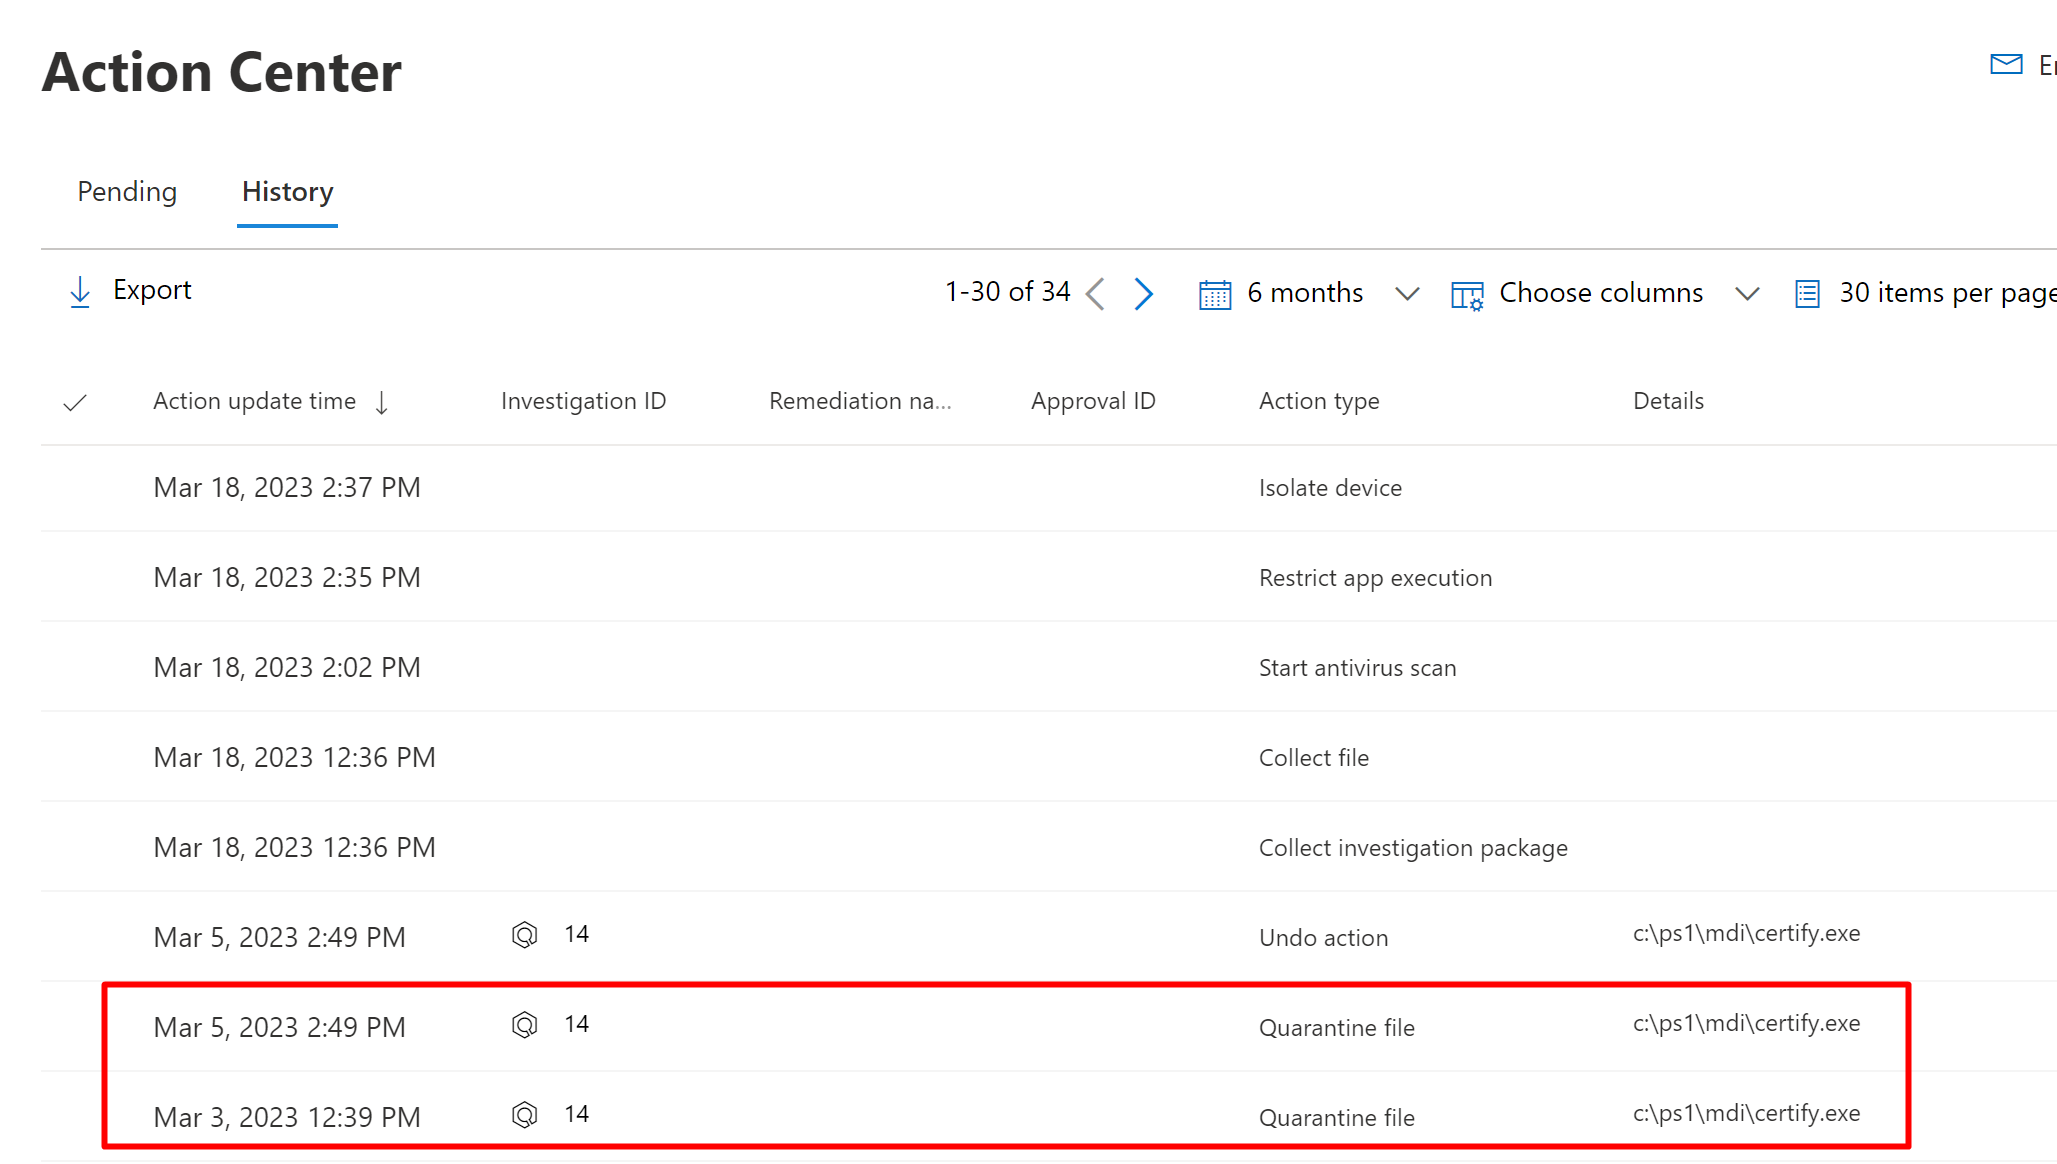The width and height of the screenshot is (2057, 1164).
Task: Select the Isolate device action row
Action: [x=1330, y=488]
